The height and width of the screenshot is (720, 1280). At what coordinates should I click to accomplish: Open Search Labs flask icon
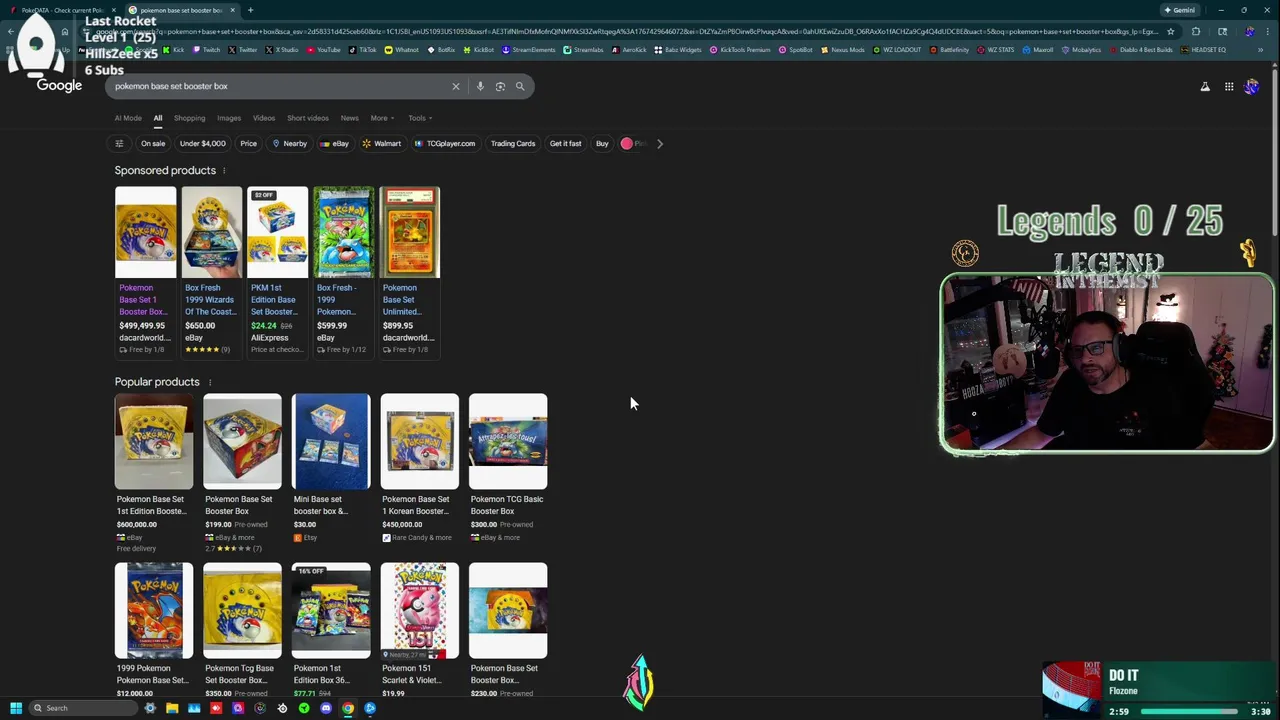click(1205, 87)
